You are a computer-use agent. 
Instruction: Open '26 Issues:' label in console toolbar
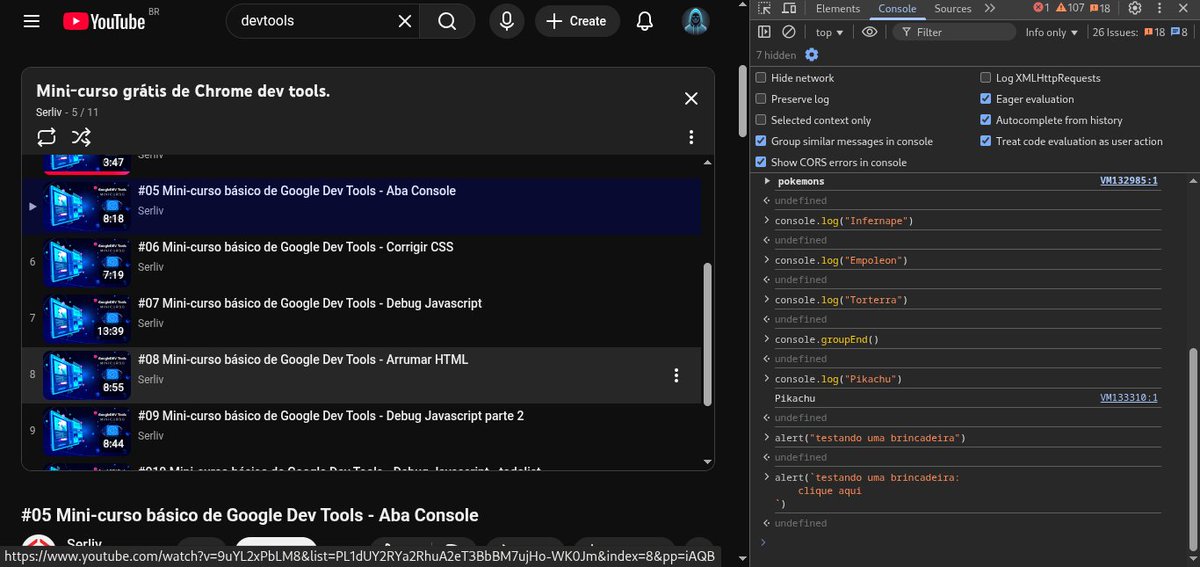(x=1115, y=32)
